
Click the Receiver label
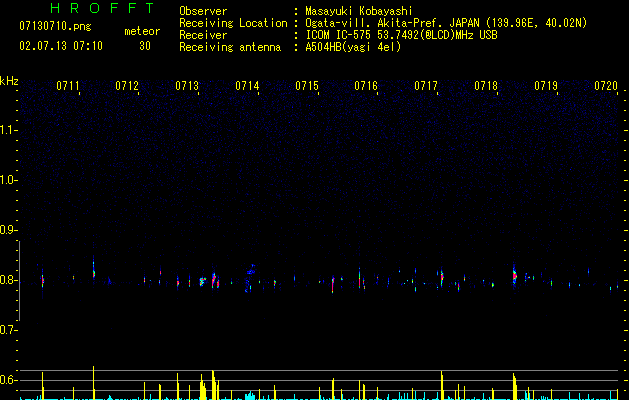point(203,35)
